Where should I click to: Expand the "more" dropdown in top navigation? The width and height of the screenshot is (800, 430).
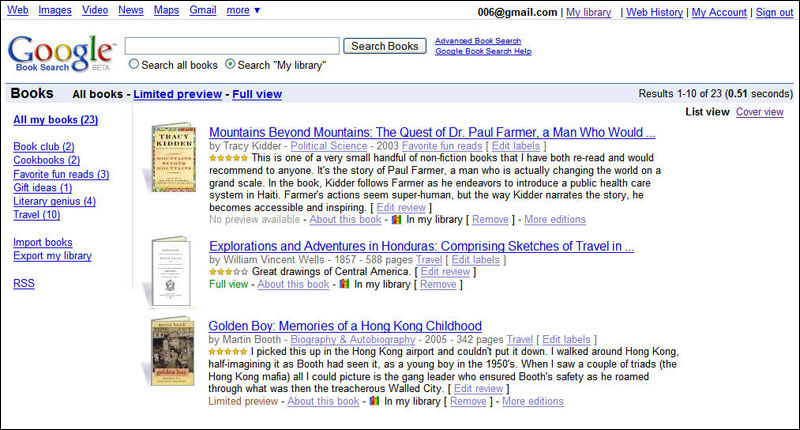[243, 11]
